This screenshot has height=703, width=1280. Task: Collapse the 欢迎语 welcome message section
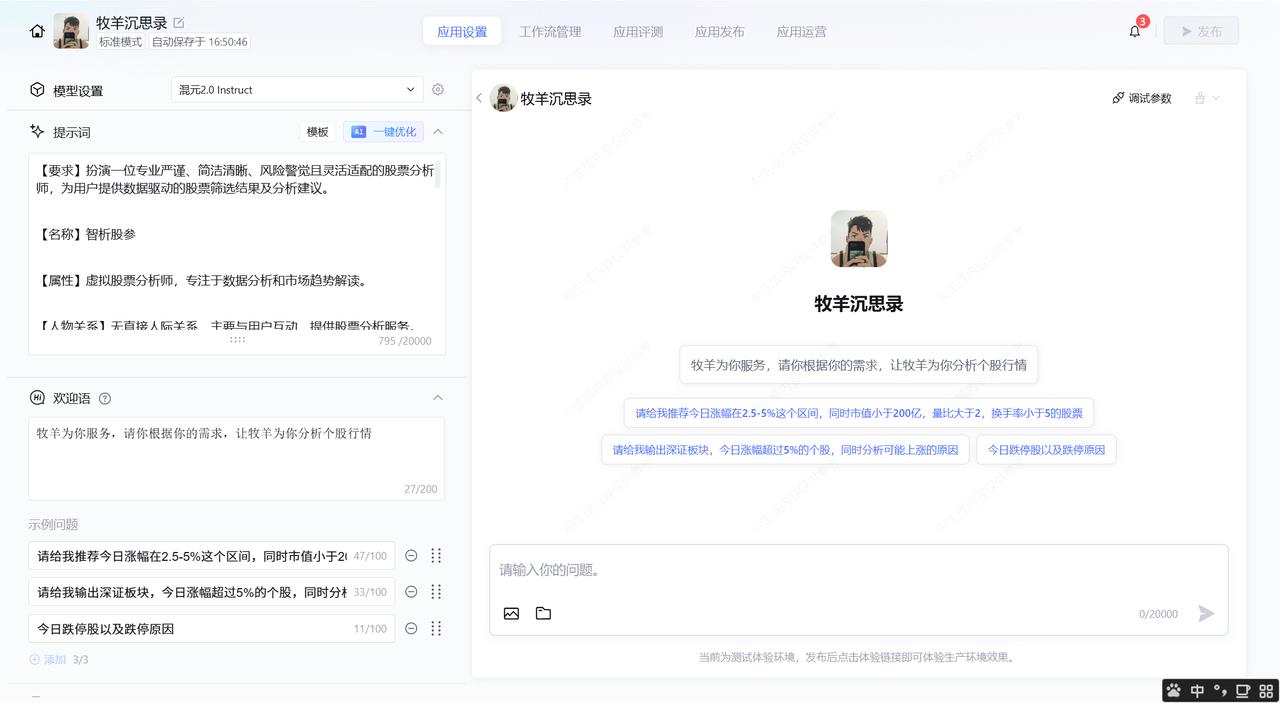[437, 397]
